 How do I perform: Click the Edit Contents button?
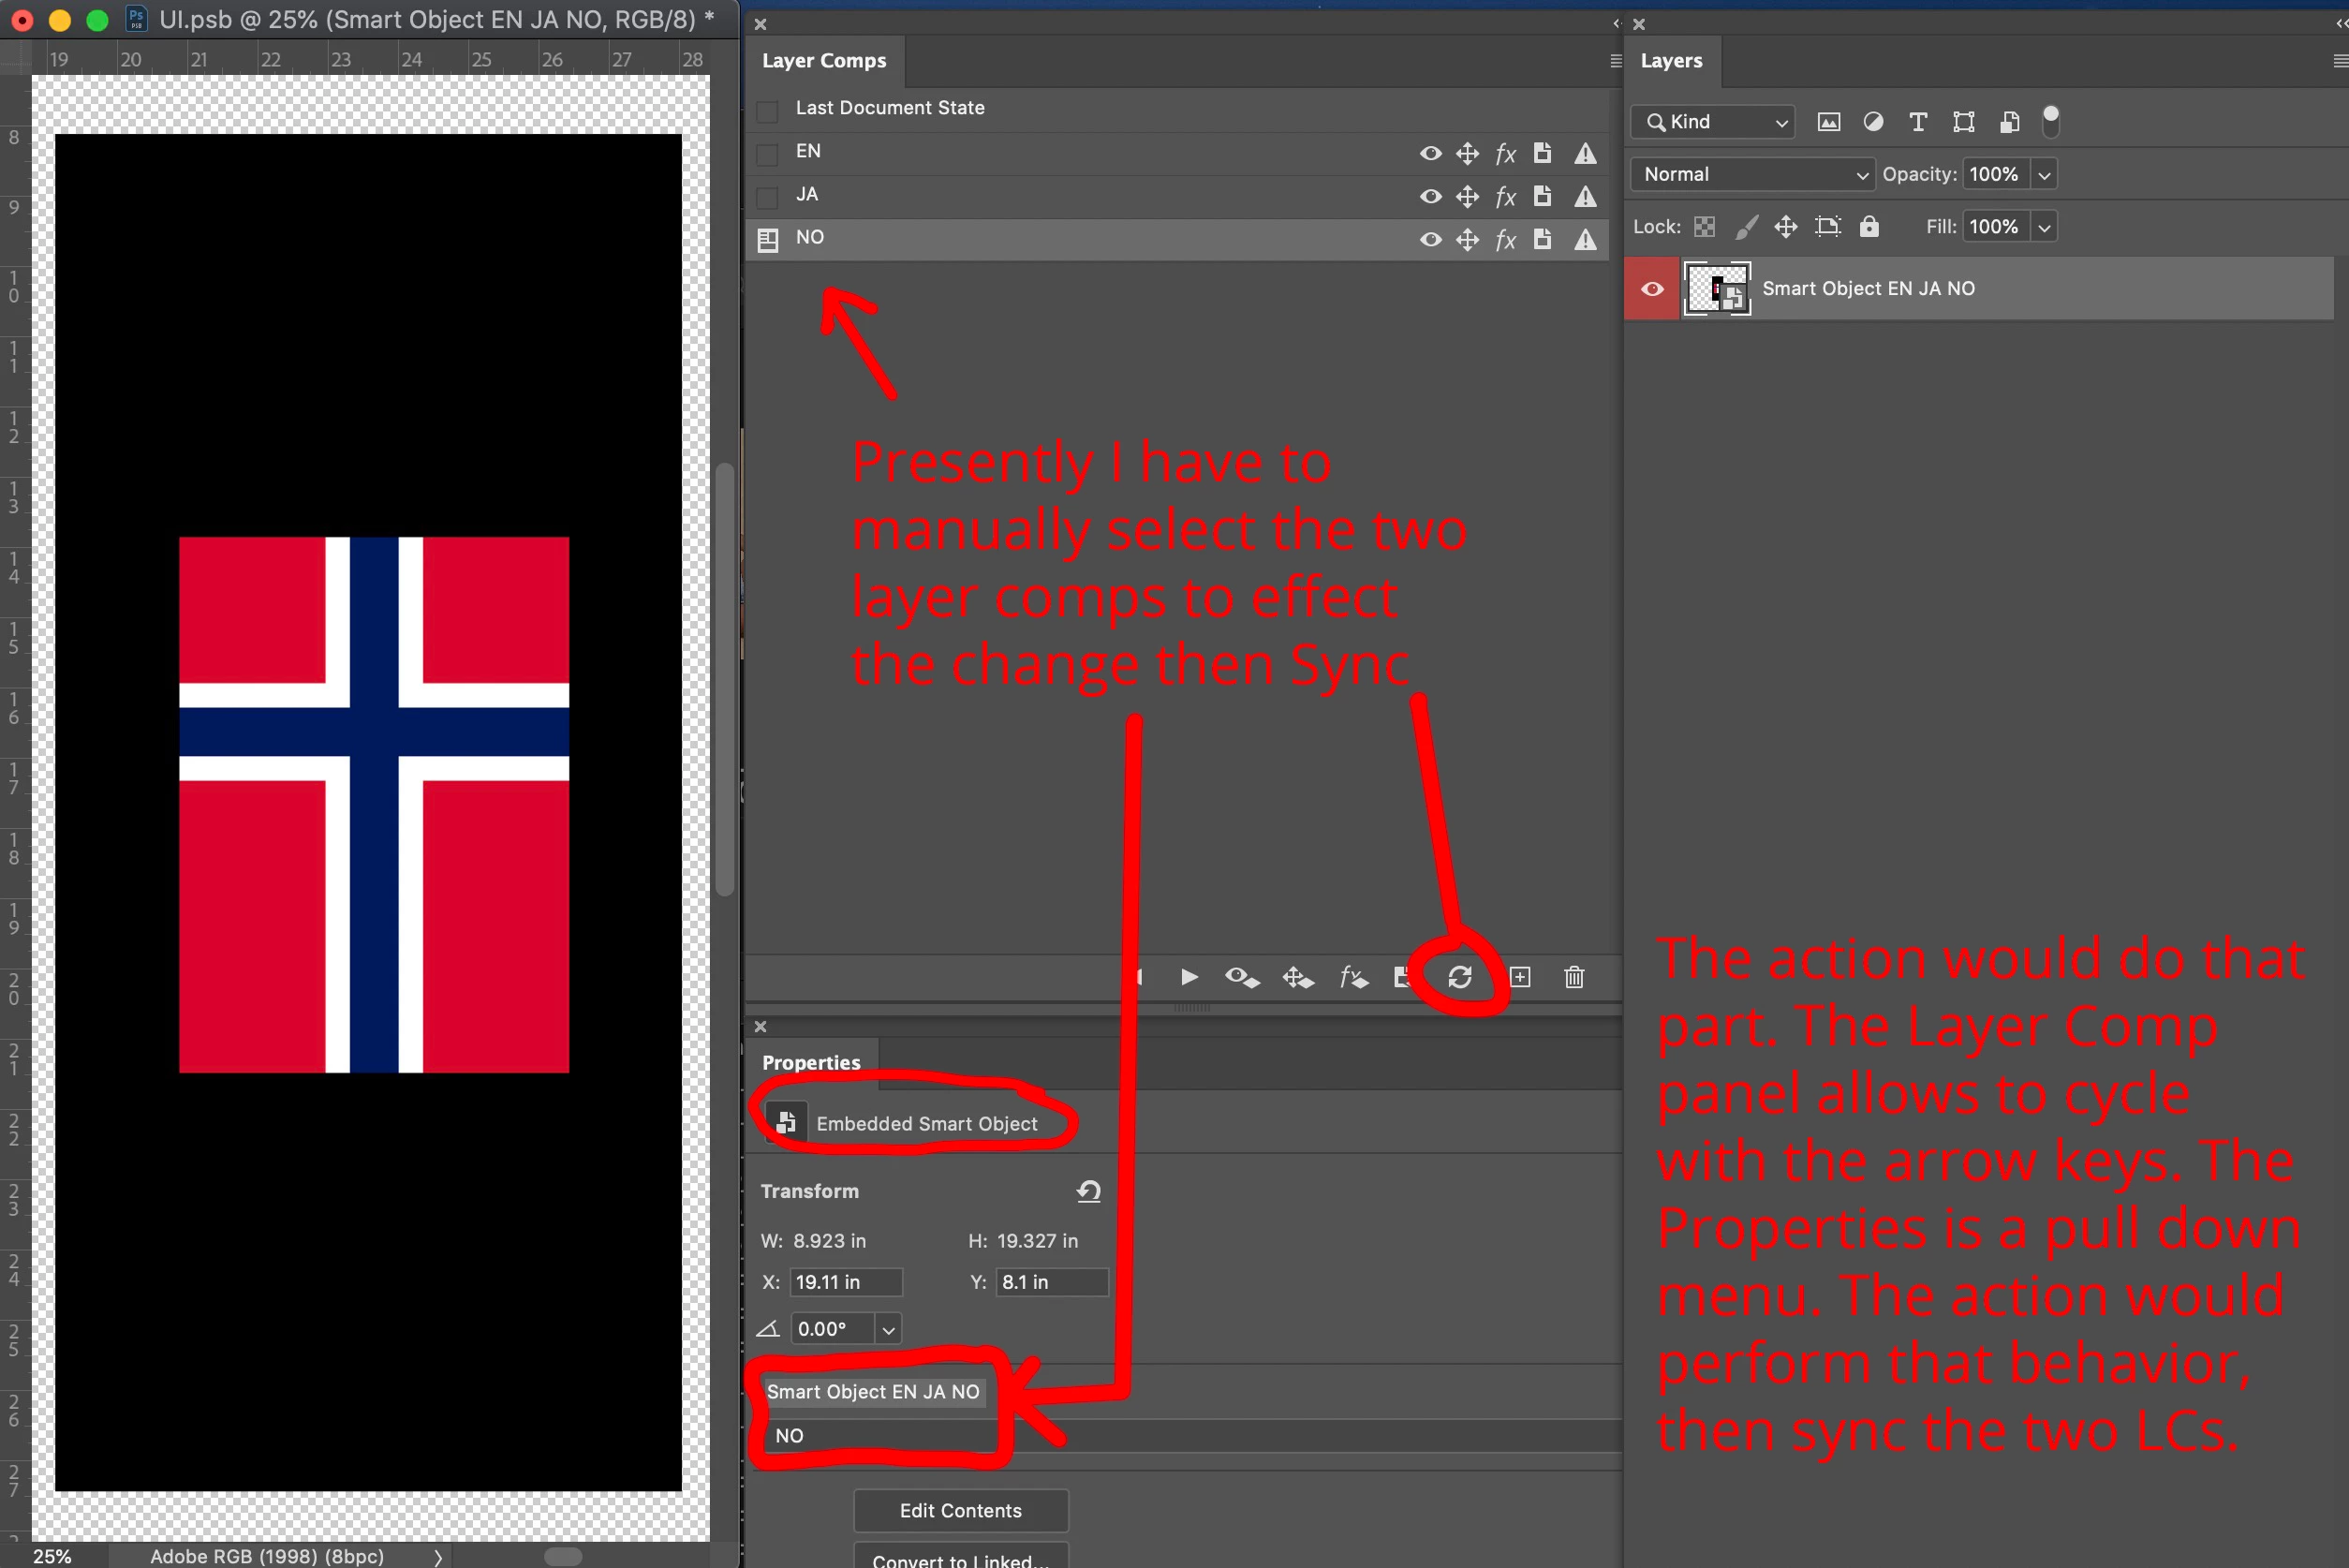click(960, 1510)
